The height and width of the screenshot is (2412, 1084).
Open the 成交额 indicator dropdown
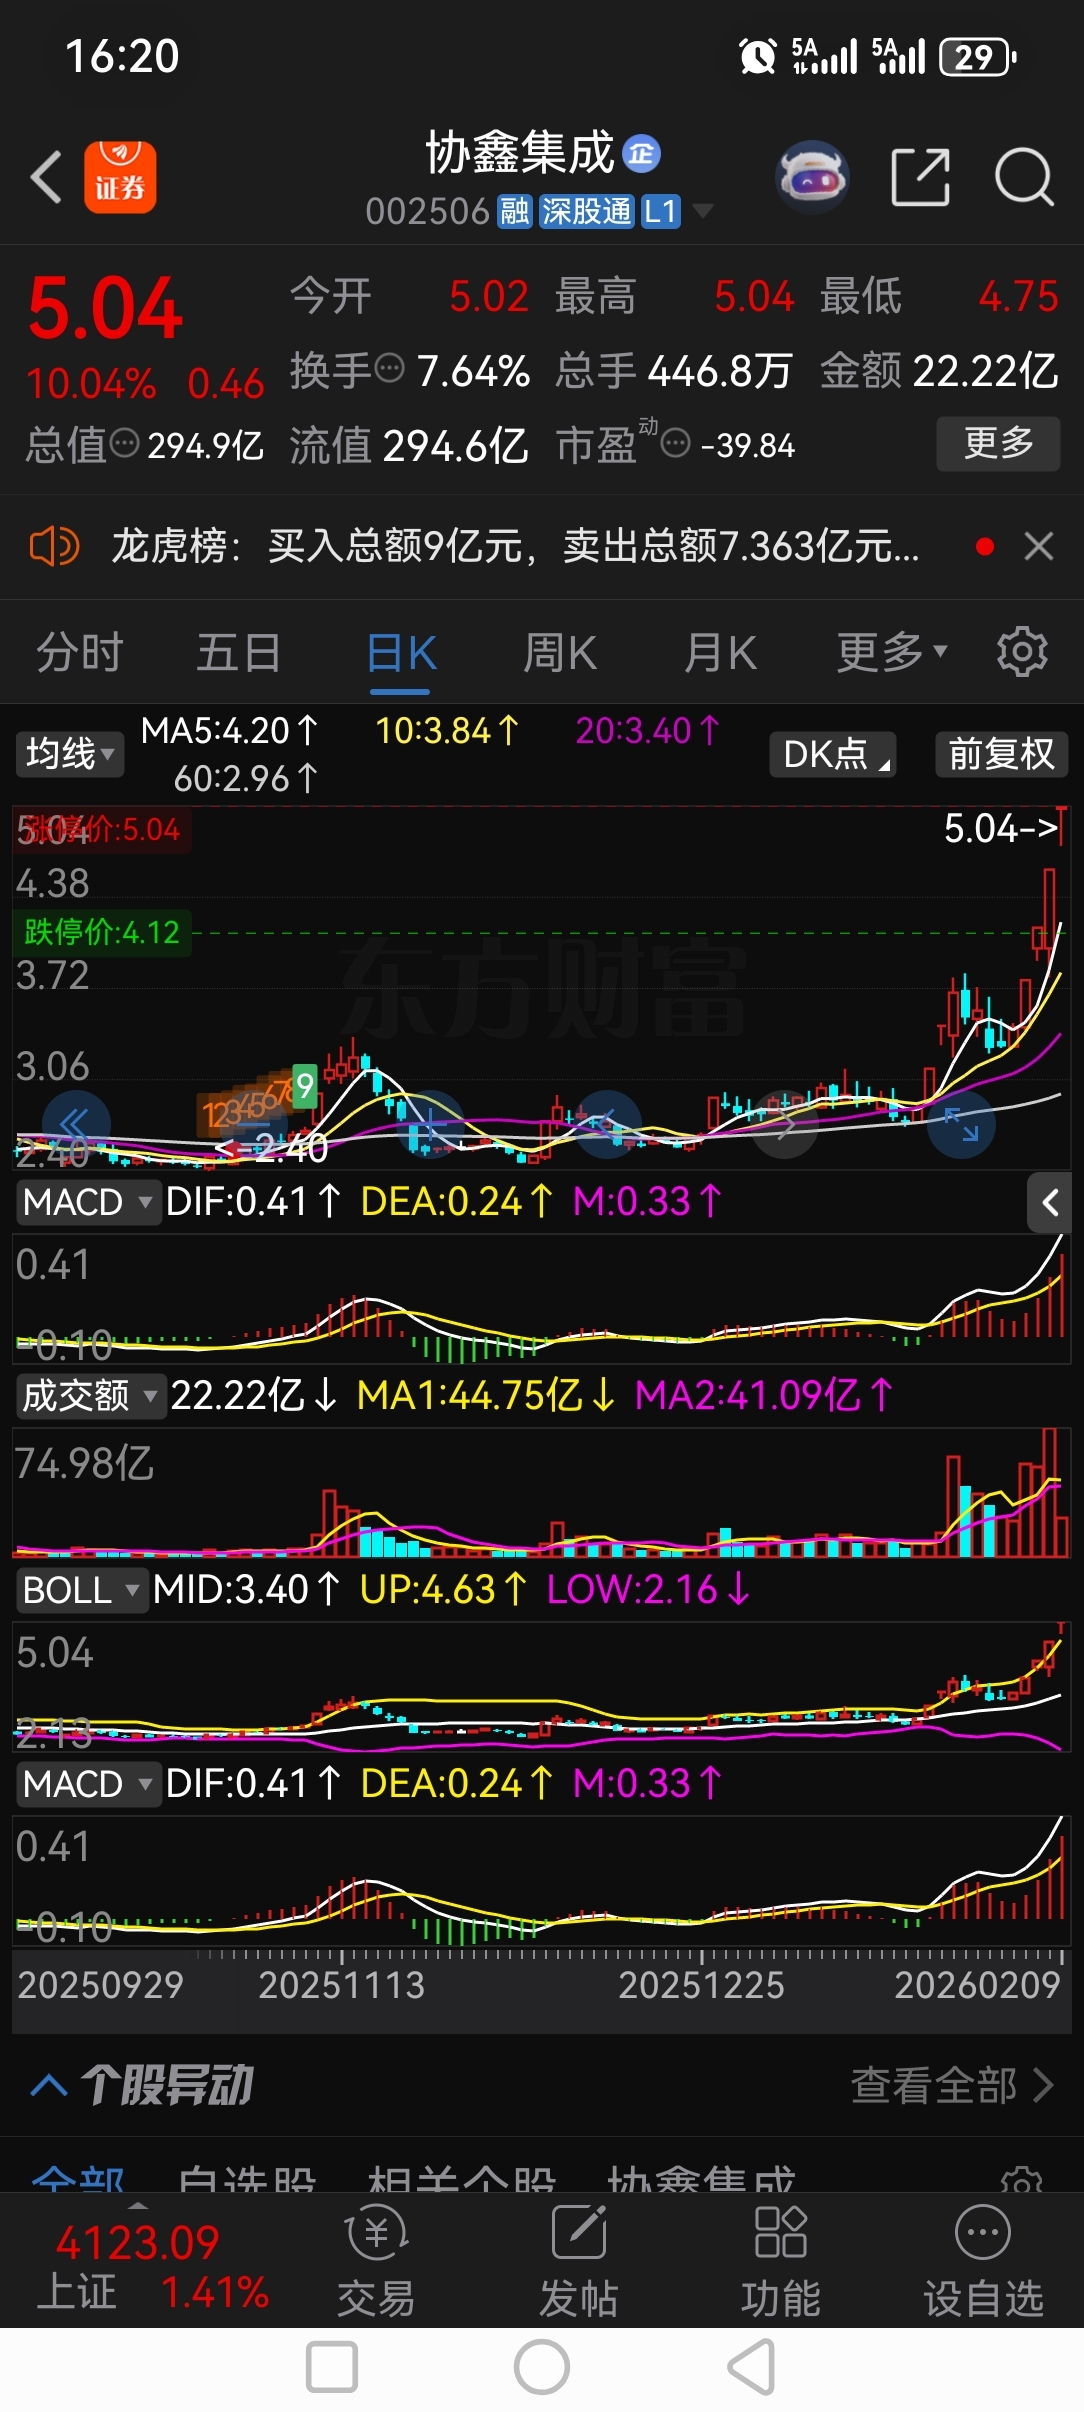(90, 1395)
